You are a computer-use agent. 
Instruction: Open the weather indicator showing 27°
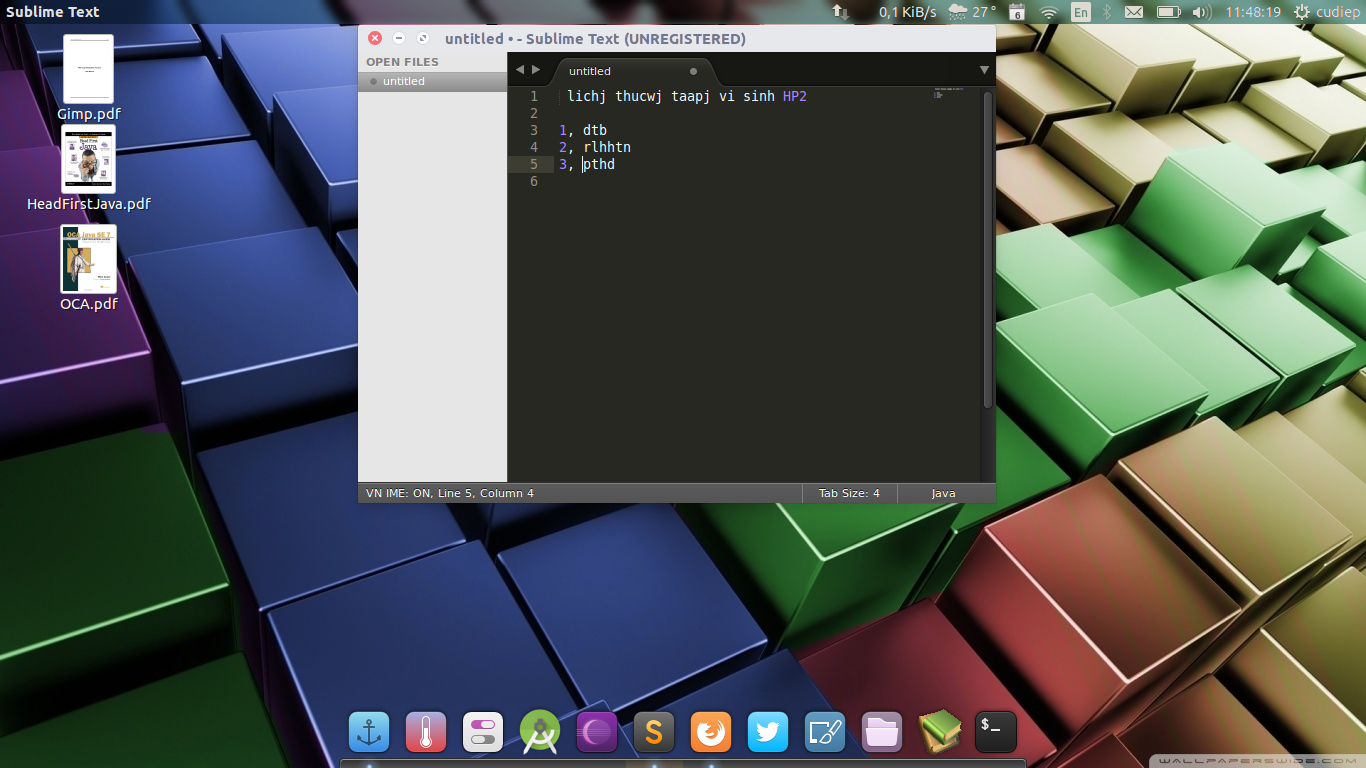click(x=972, y=12)
